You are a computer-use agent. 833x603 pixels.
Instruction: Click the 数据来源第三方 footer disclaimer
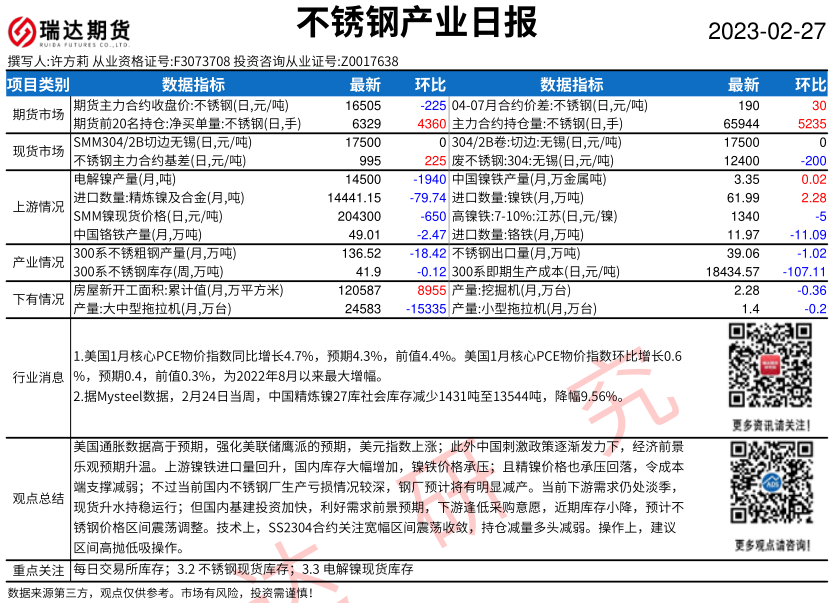[x=160, y=593]
